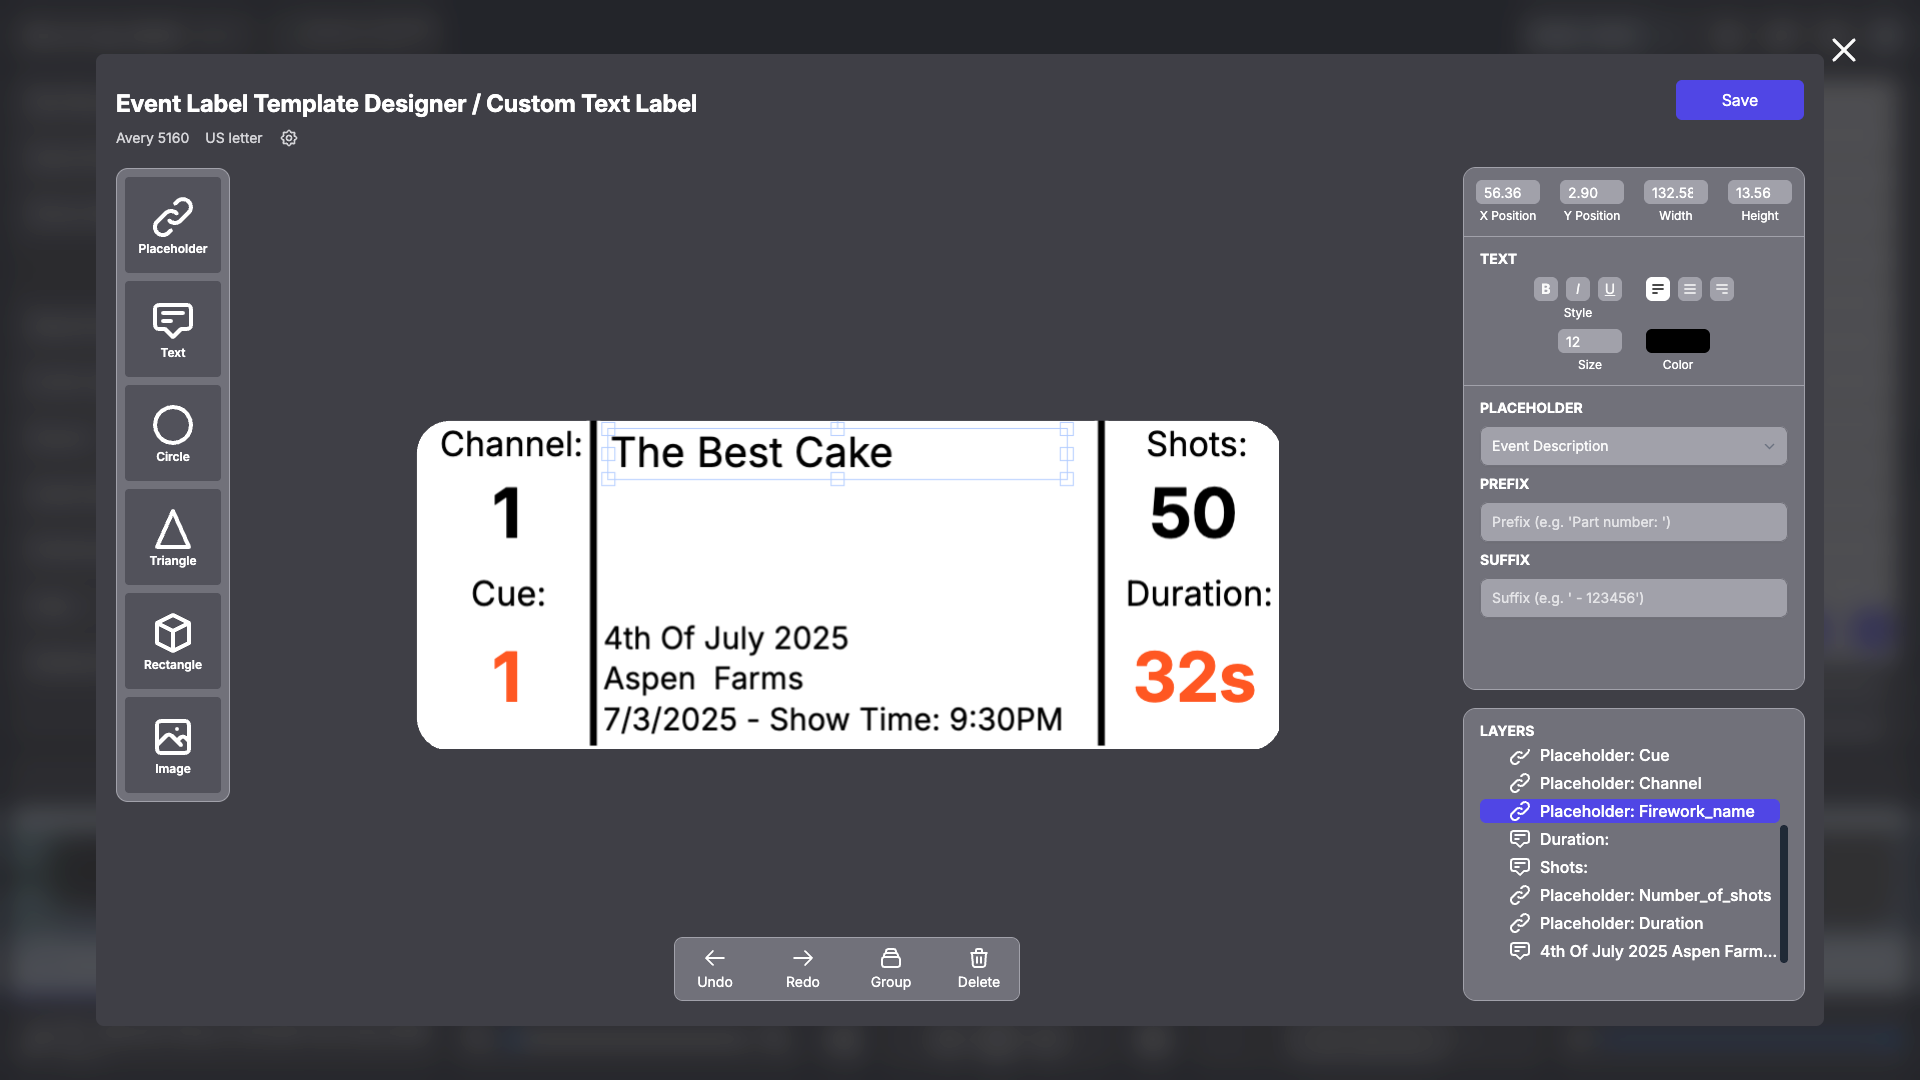The image size is (1920, 1080).
Task: Select Placeholder: Cue layer
Action: (x=1604, y=755)
